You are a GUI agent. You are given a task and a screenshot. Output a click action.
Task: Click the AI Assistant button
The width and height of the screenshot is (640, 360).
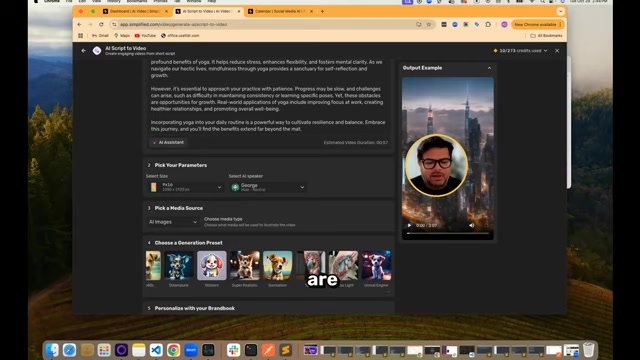(x=168, y=142)
